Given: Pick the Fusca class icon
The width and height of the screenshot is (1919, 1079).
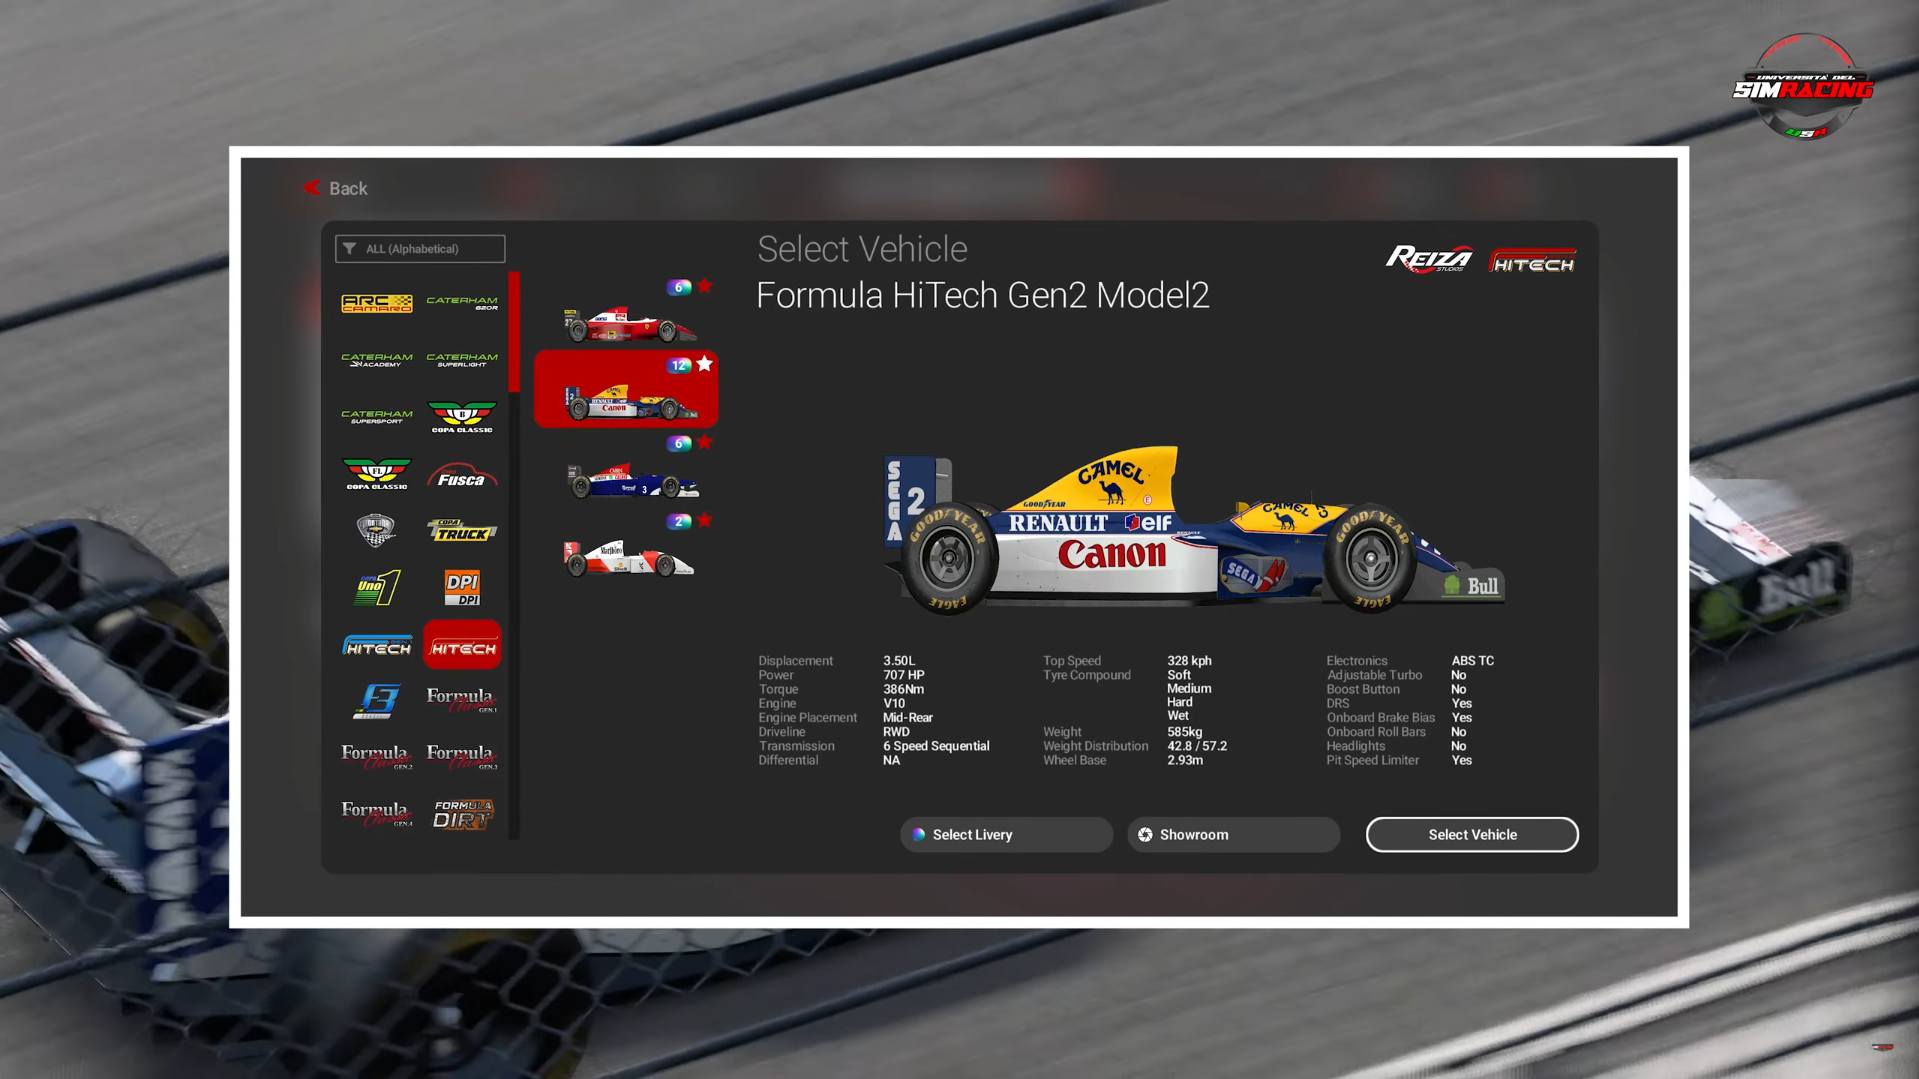Looking at the screenshot, I should click(461, 476).
